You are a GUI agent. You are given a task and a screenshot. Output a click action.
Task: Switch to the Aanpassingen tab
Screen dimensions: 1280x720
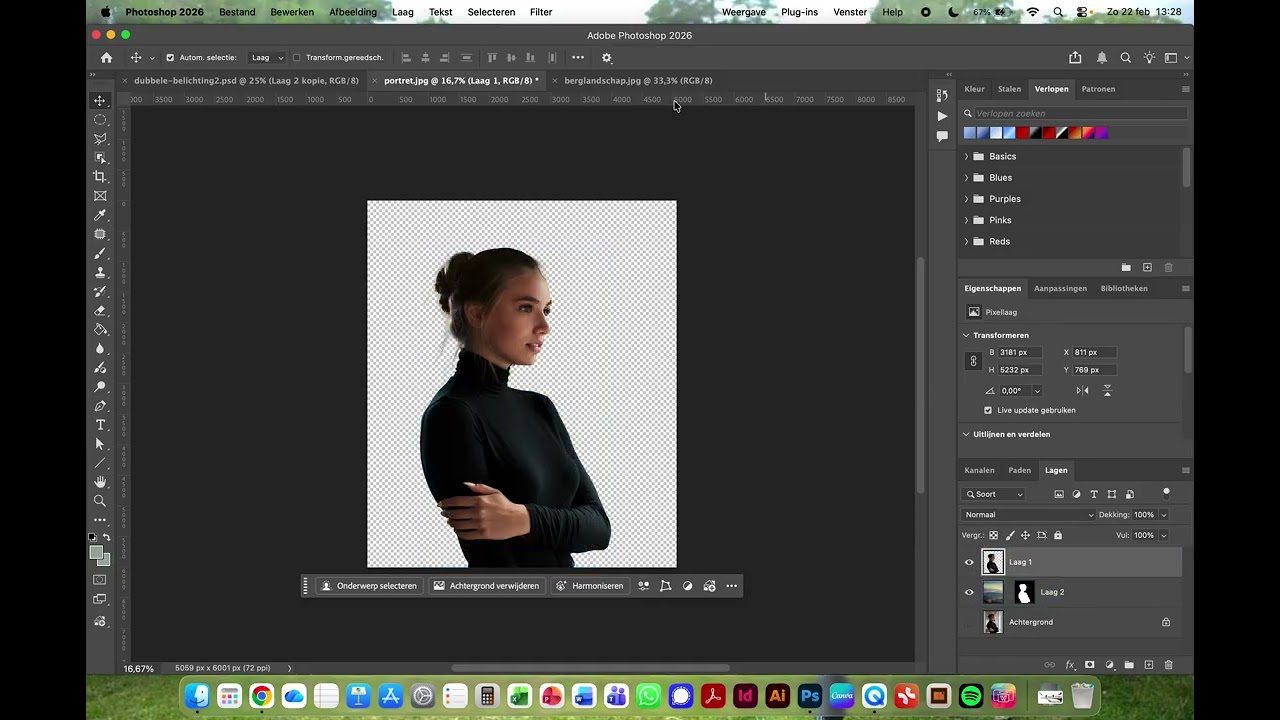(1060, 288)
